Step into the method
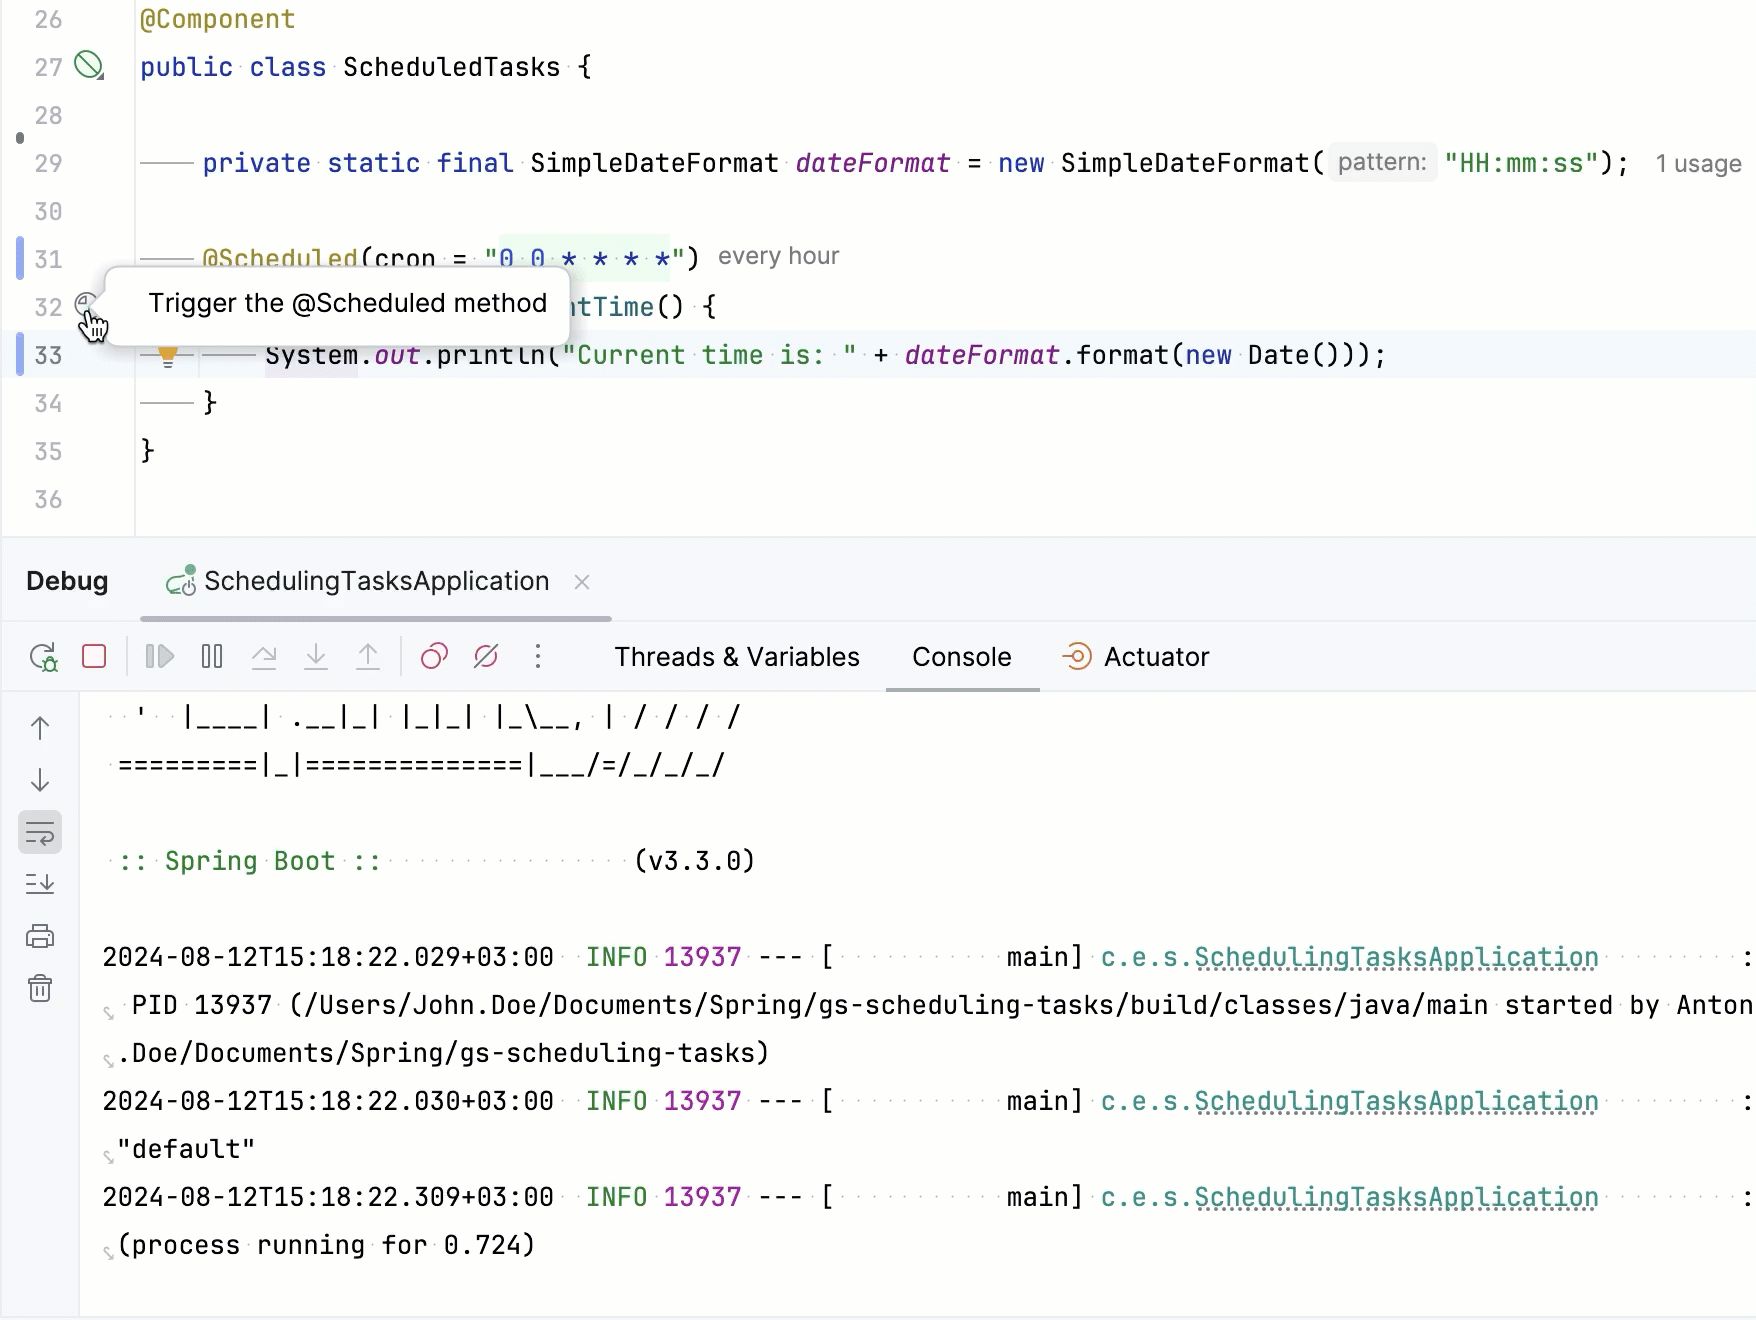This screenshot has width=1756, height=1320. pos(316,657)
